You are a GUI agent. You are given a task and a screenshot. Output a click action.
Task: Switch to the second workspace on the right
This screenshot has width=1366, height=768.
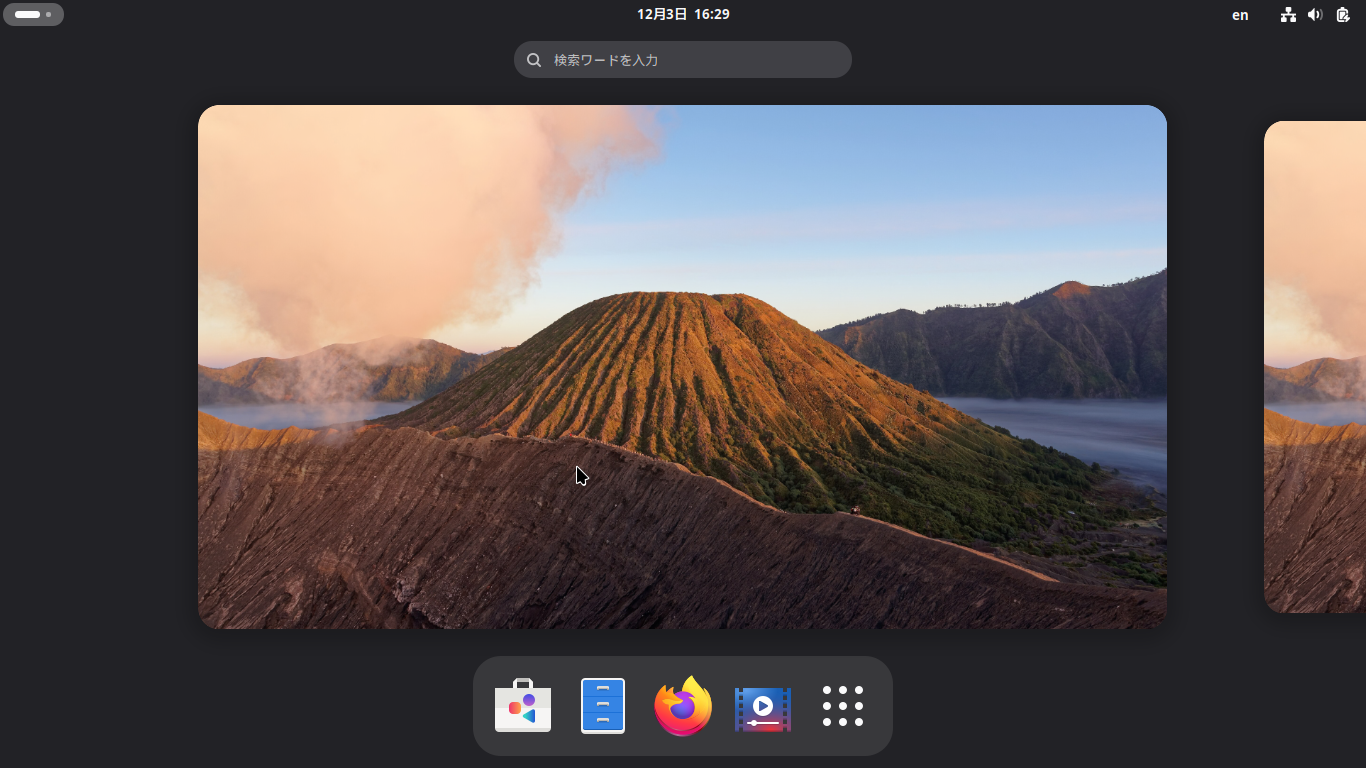tap(1315, 367)
